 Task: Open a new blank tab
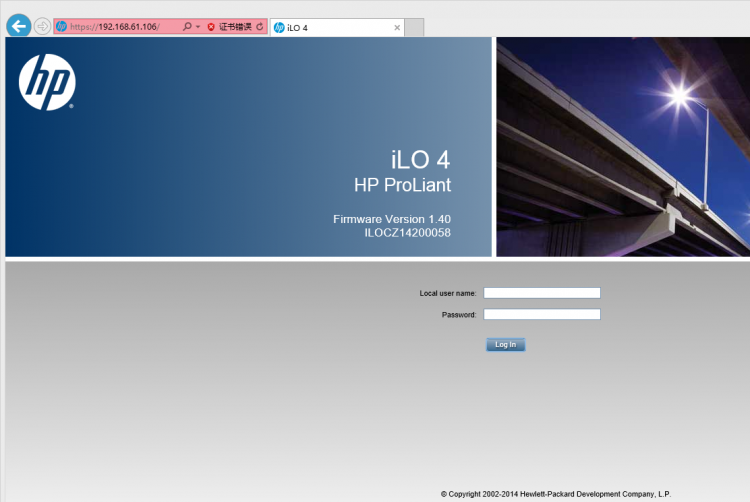[414, 28]
